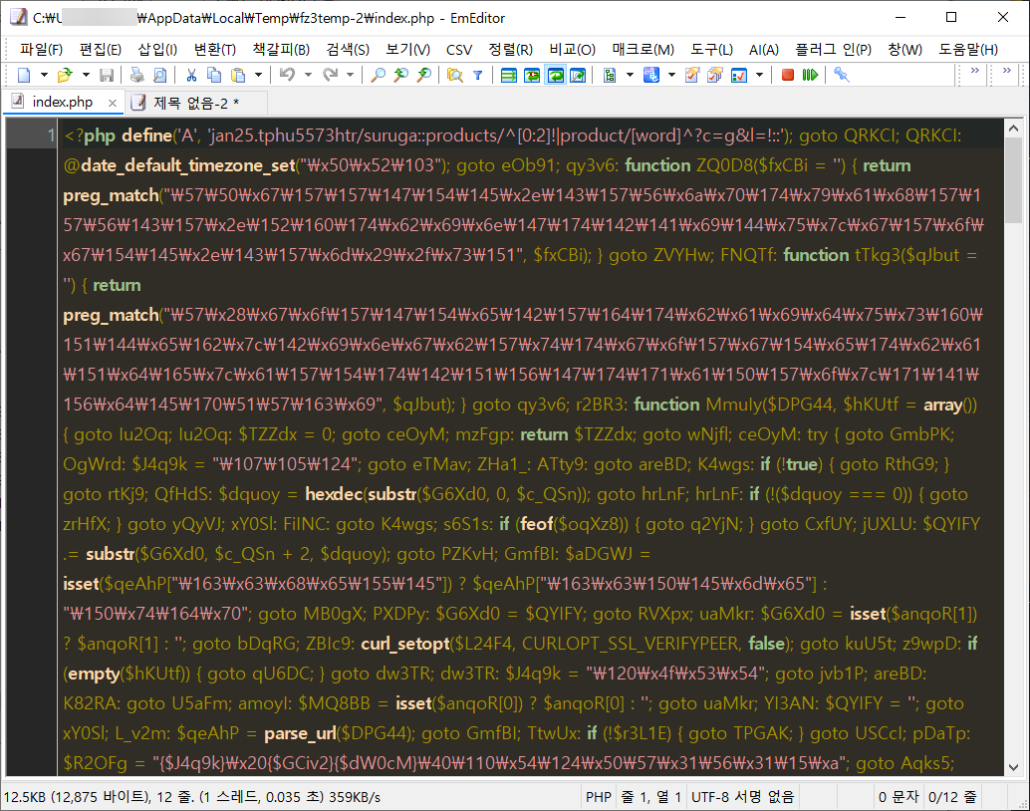The width and height of the screenshot is (1030, 811).
Task: Expand dropdown arrow beside customize checklist icon
Action: (x=759, y=75)
